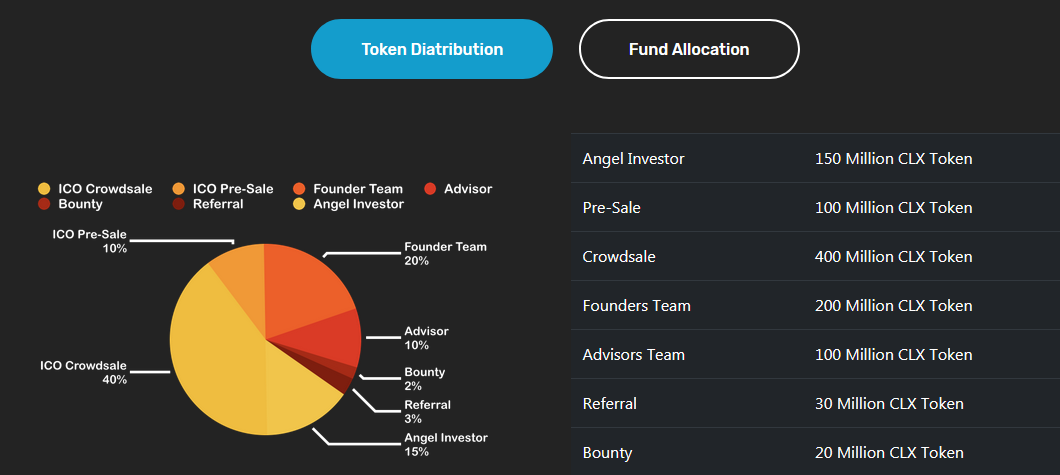1060x475 pixels.
Task: Click the Bounty 2% chart label
Action: [425, 379]
